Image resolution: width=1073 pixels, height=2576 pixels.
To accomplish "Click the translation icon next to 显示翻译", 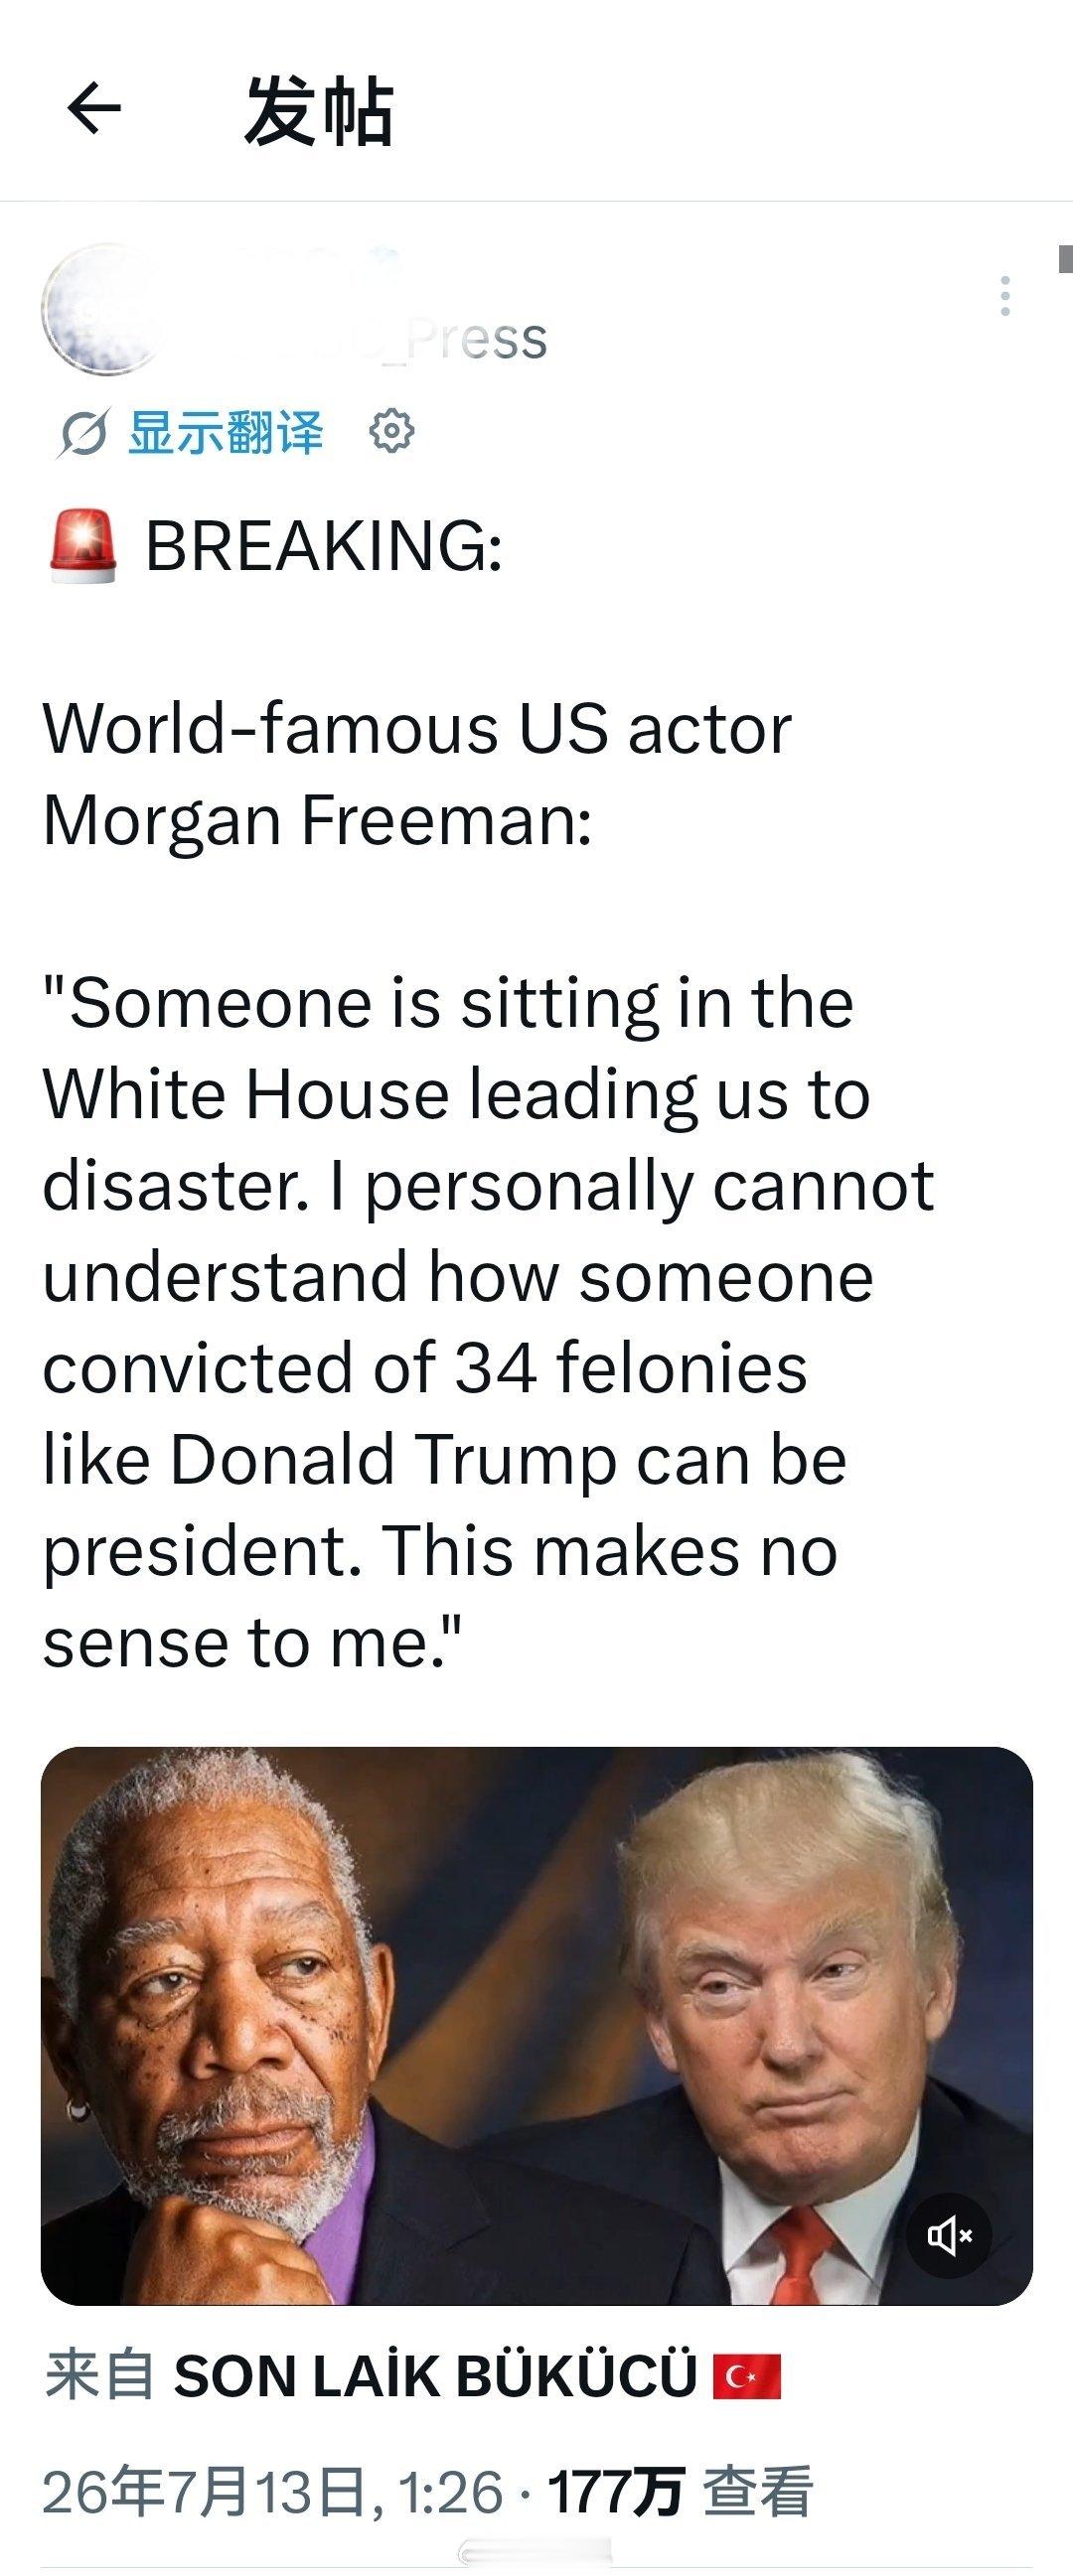I will click(x=81, y=434).
